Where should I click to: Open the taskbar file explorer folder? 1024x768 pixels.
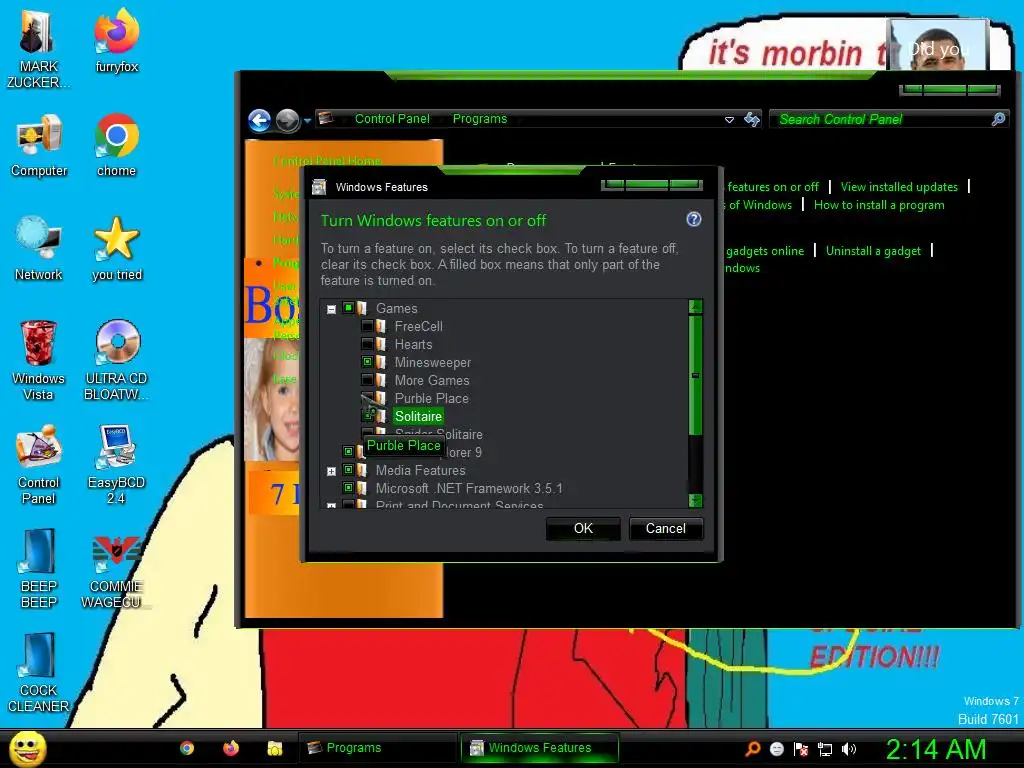(x=275, y=748)
